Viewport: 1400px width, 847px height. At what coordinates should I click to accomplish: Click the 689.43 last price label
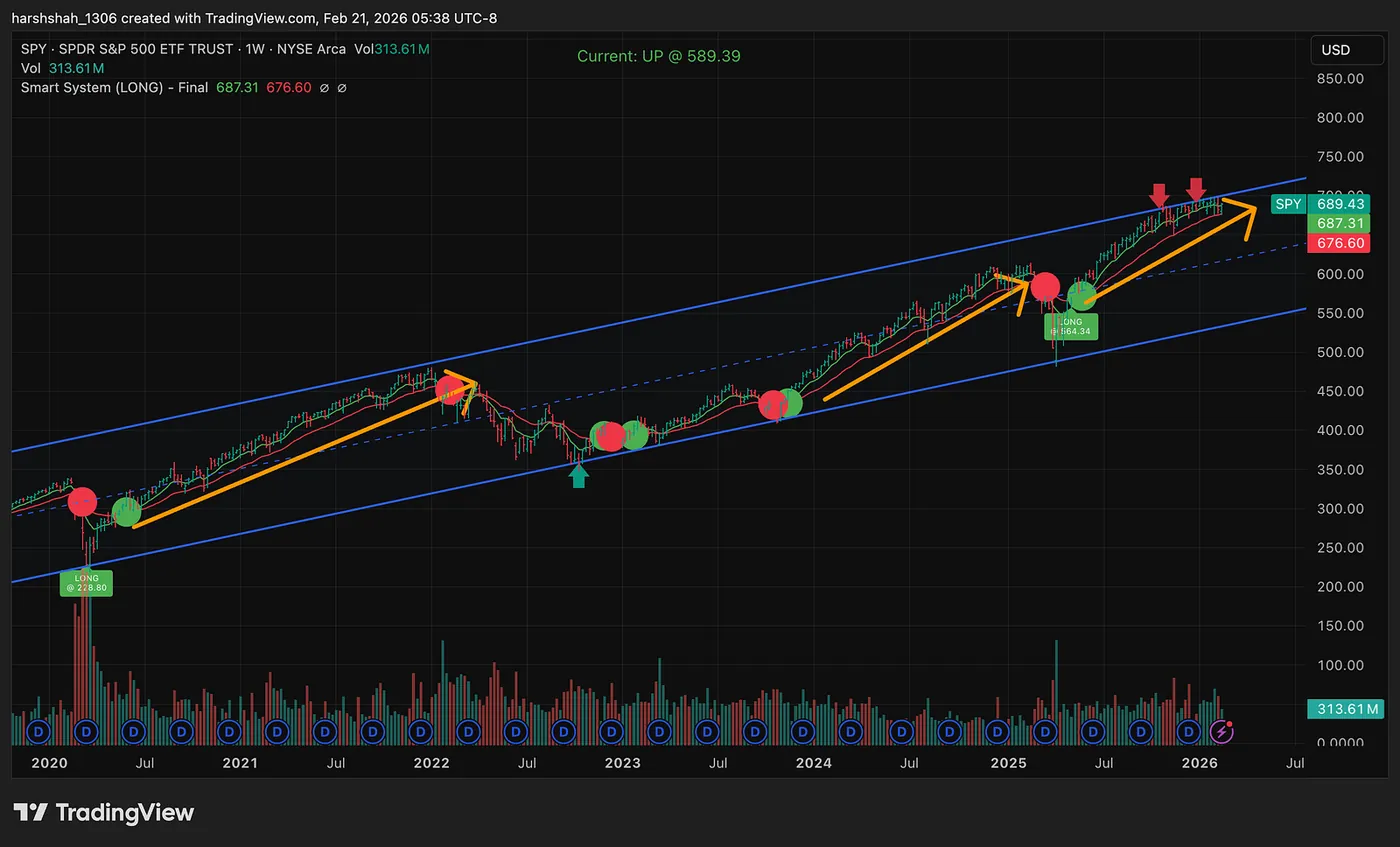point(1341,204)
